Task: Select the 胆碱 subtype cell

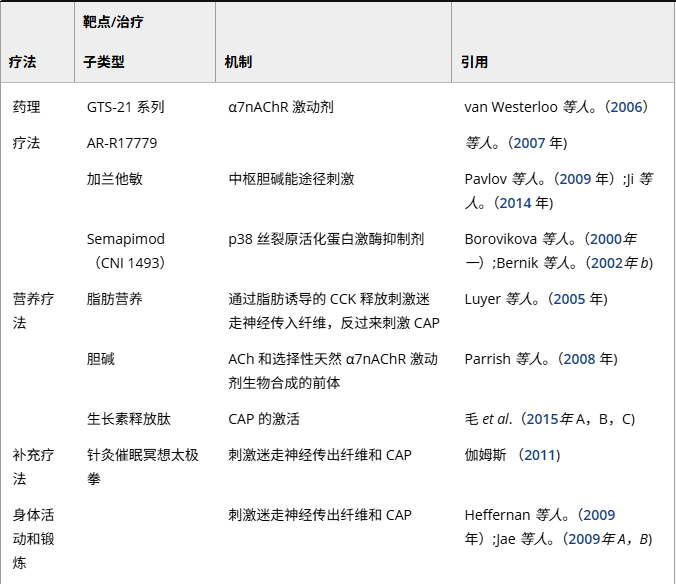Action: pos(101,359)
